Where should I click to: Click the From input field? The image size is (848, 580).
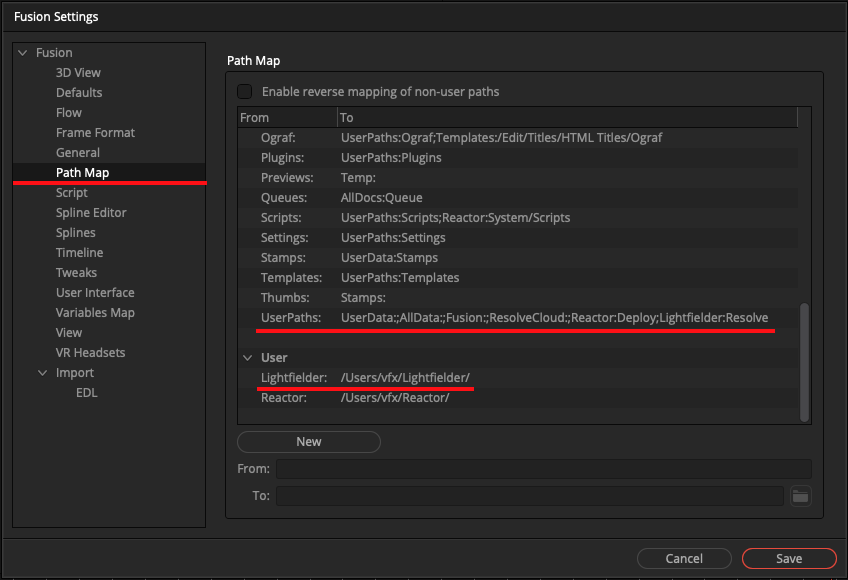[x=544, y=469]
